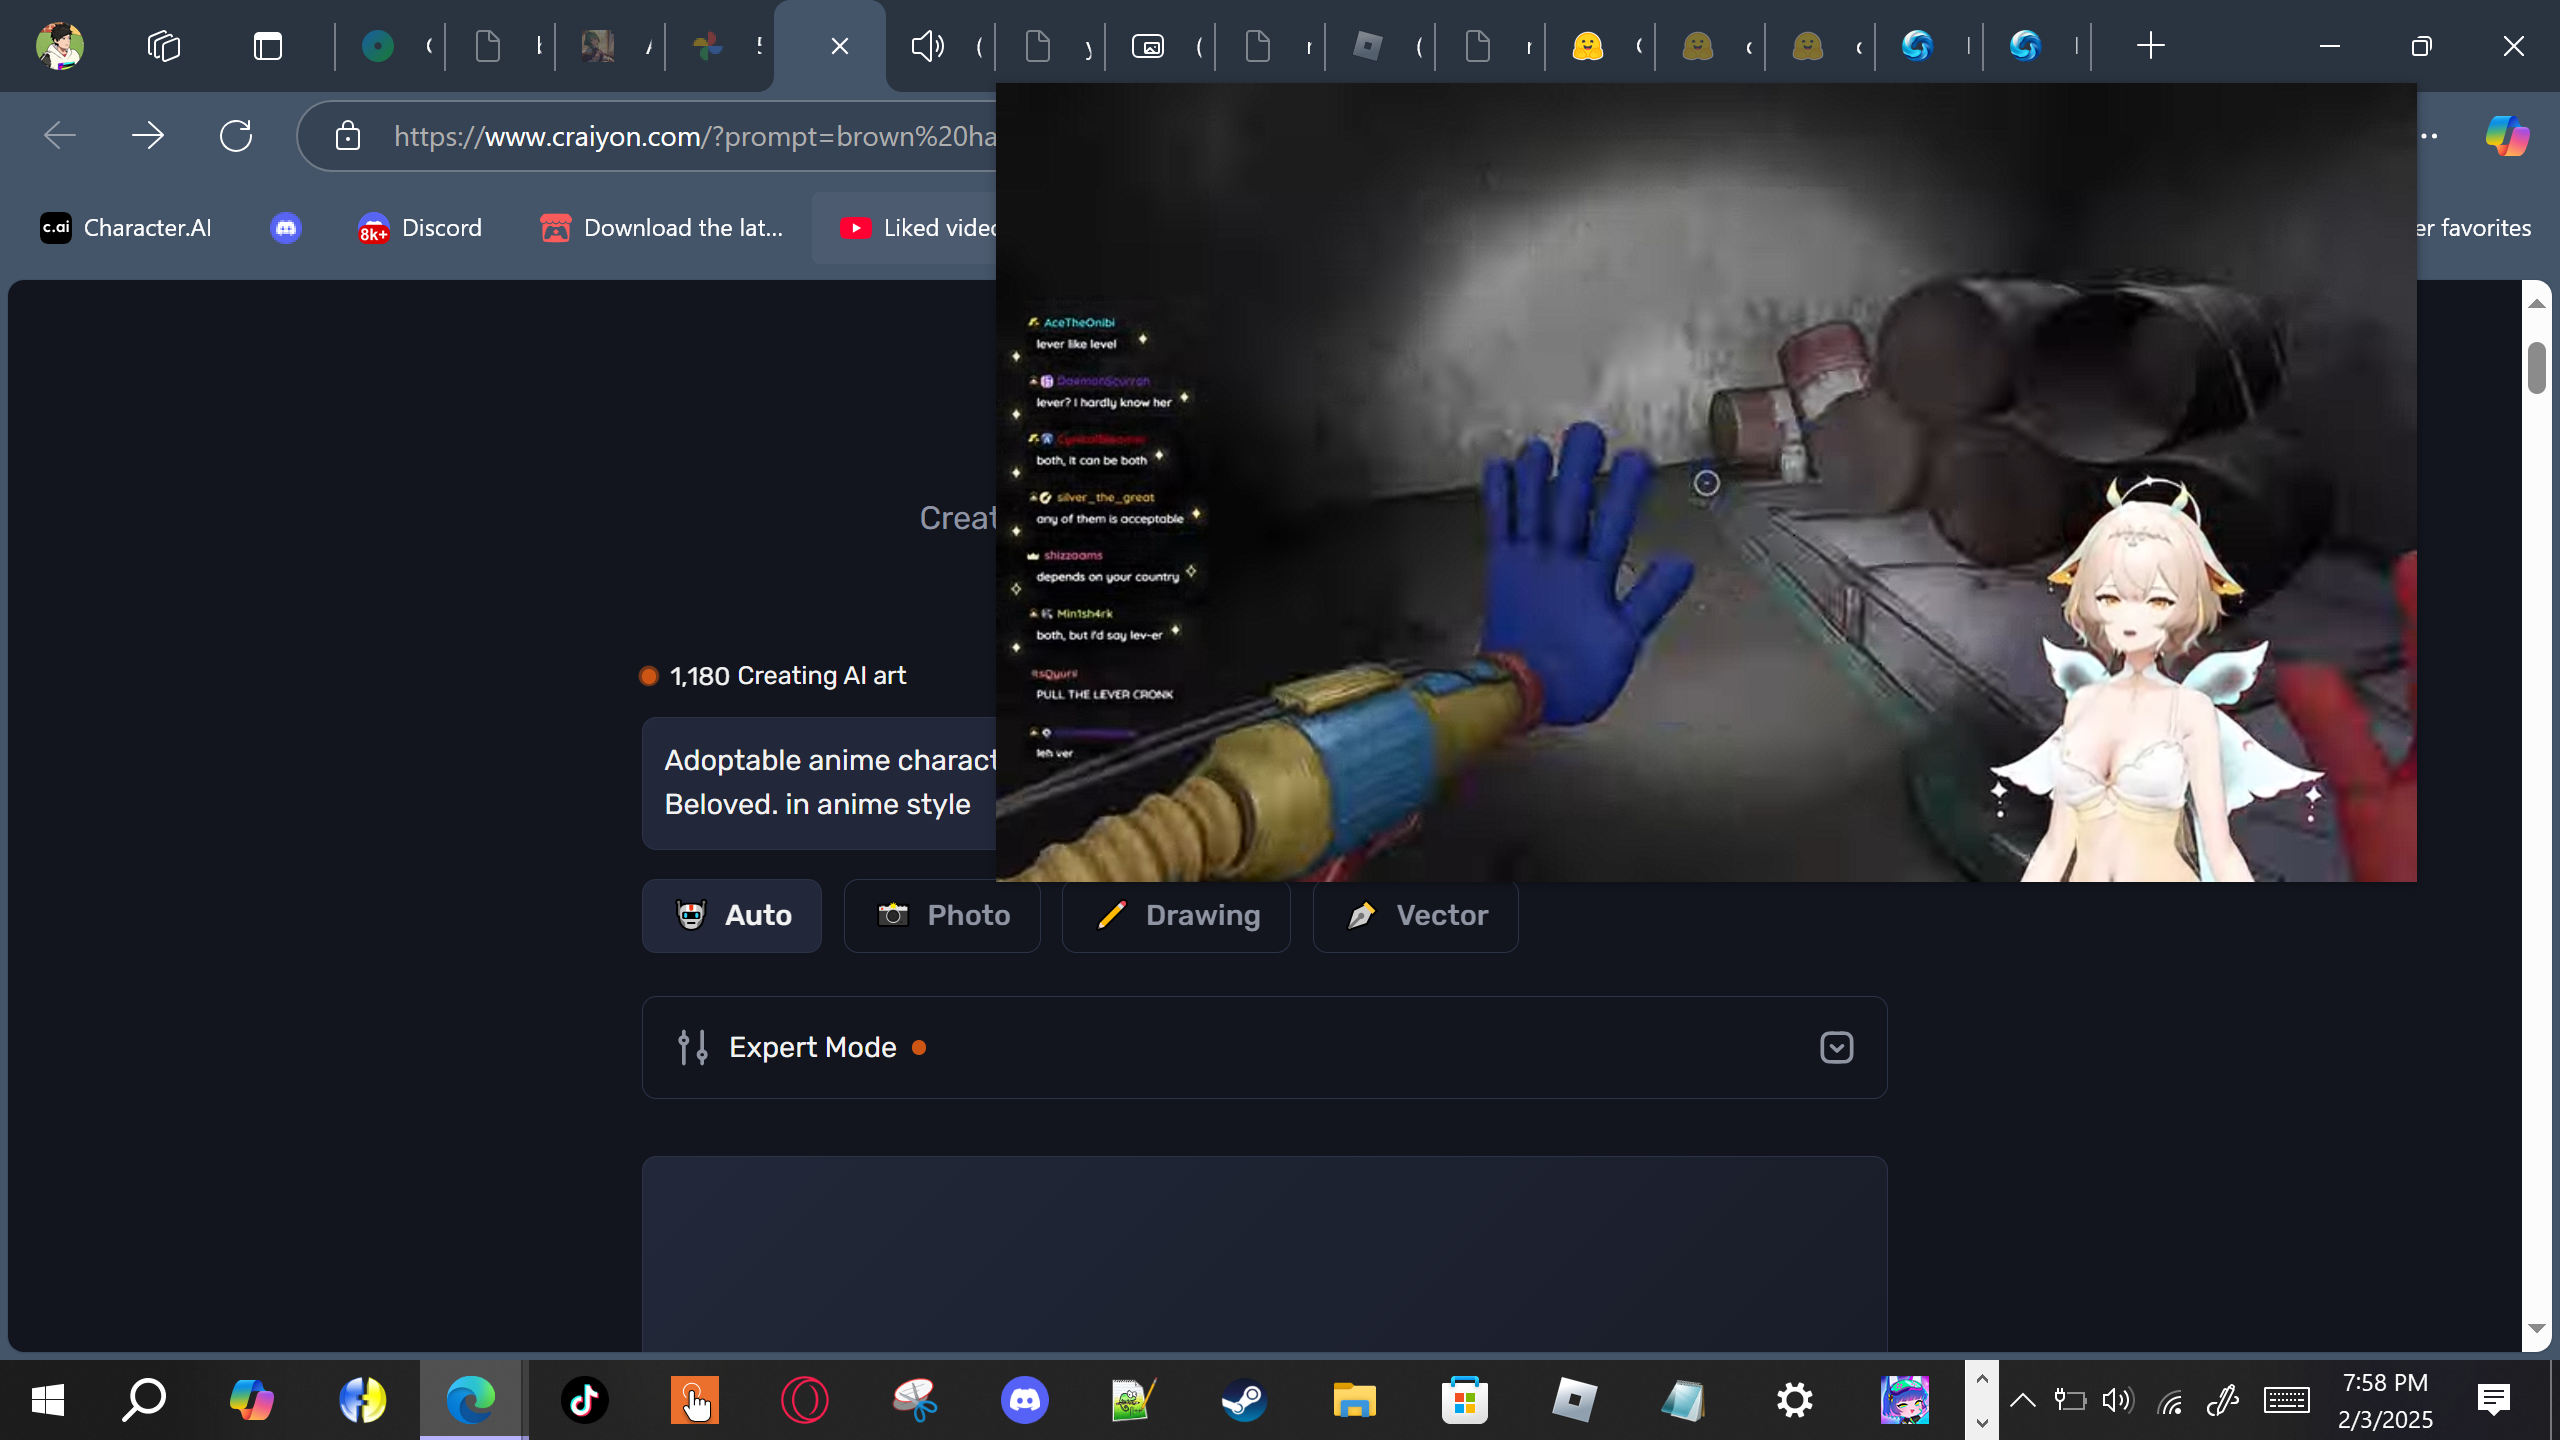Open the Windows Start menu

click(x=48, y=1399)
